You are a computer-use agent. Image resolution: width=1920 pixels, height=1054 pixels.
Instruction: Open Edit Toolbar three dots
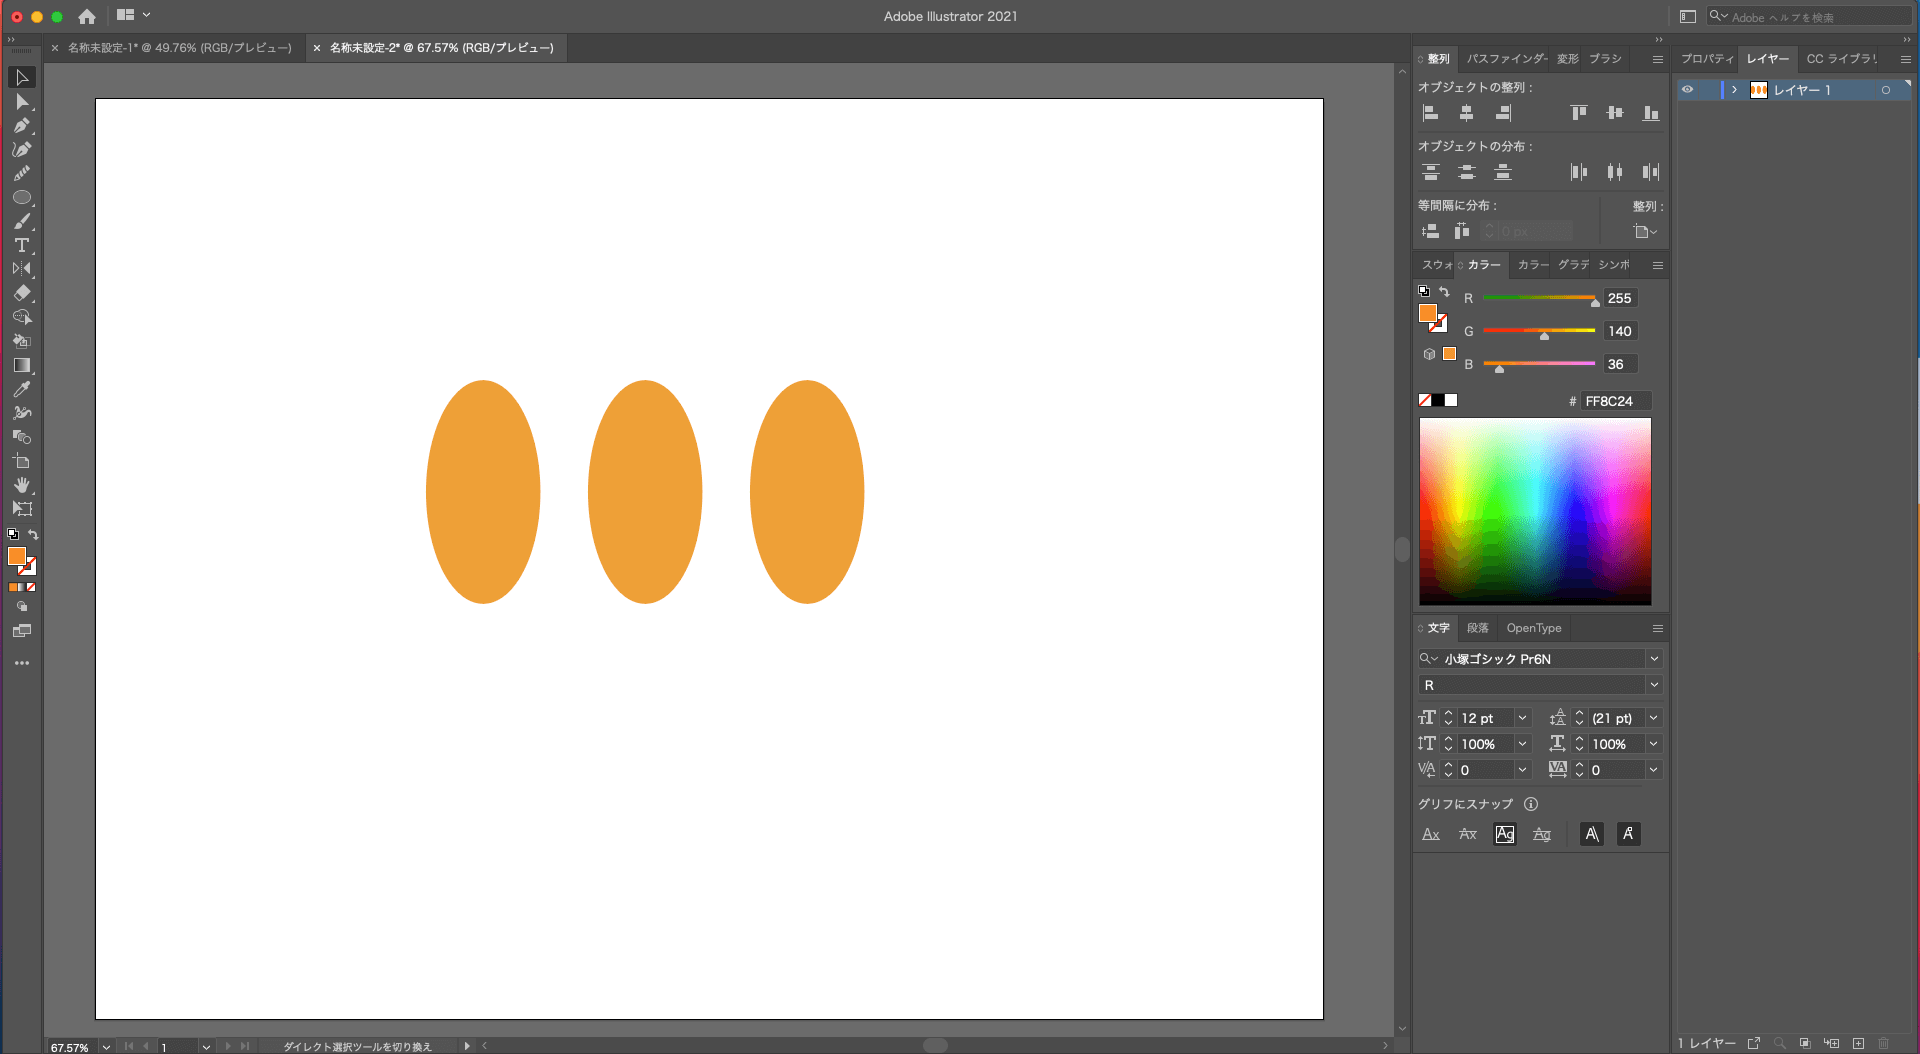(x=21, y=663)
